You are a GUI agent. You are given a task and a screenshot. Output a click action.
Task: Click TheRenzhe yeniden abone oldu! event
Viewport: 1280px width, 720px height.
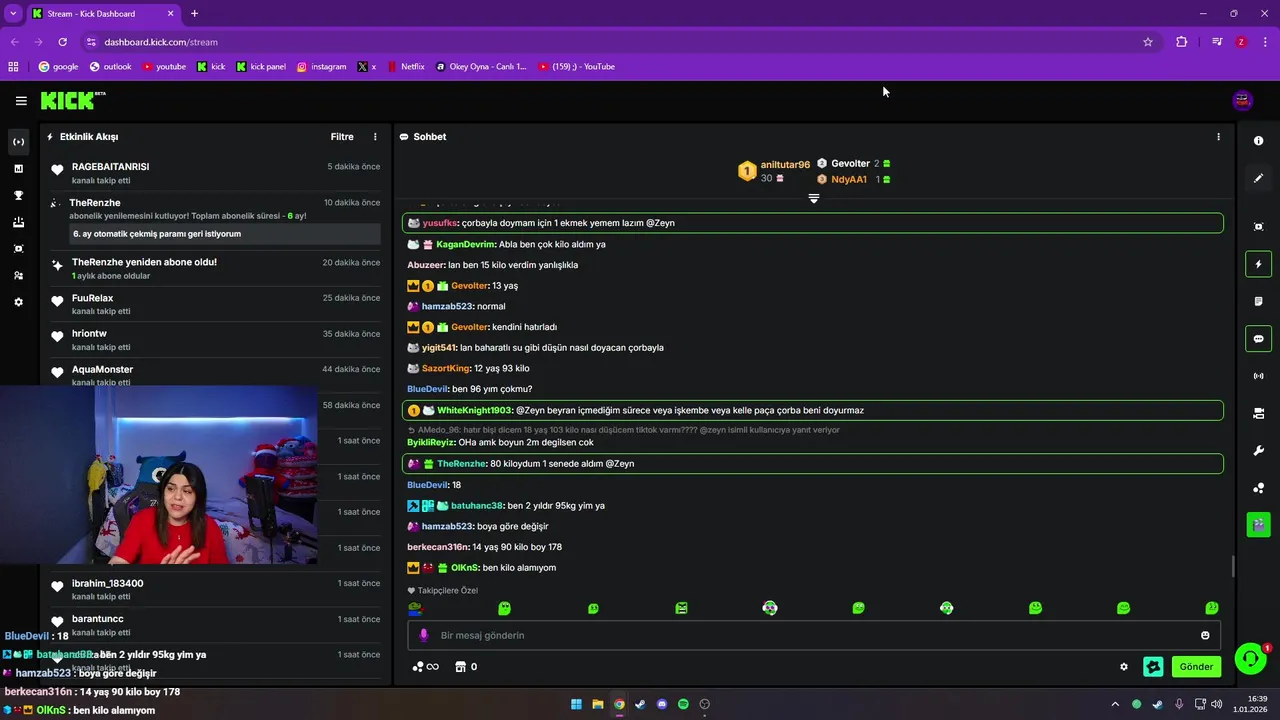[144, 262]
